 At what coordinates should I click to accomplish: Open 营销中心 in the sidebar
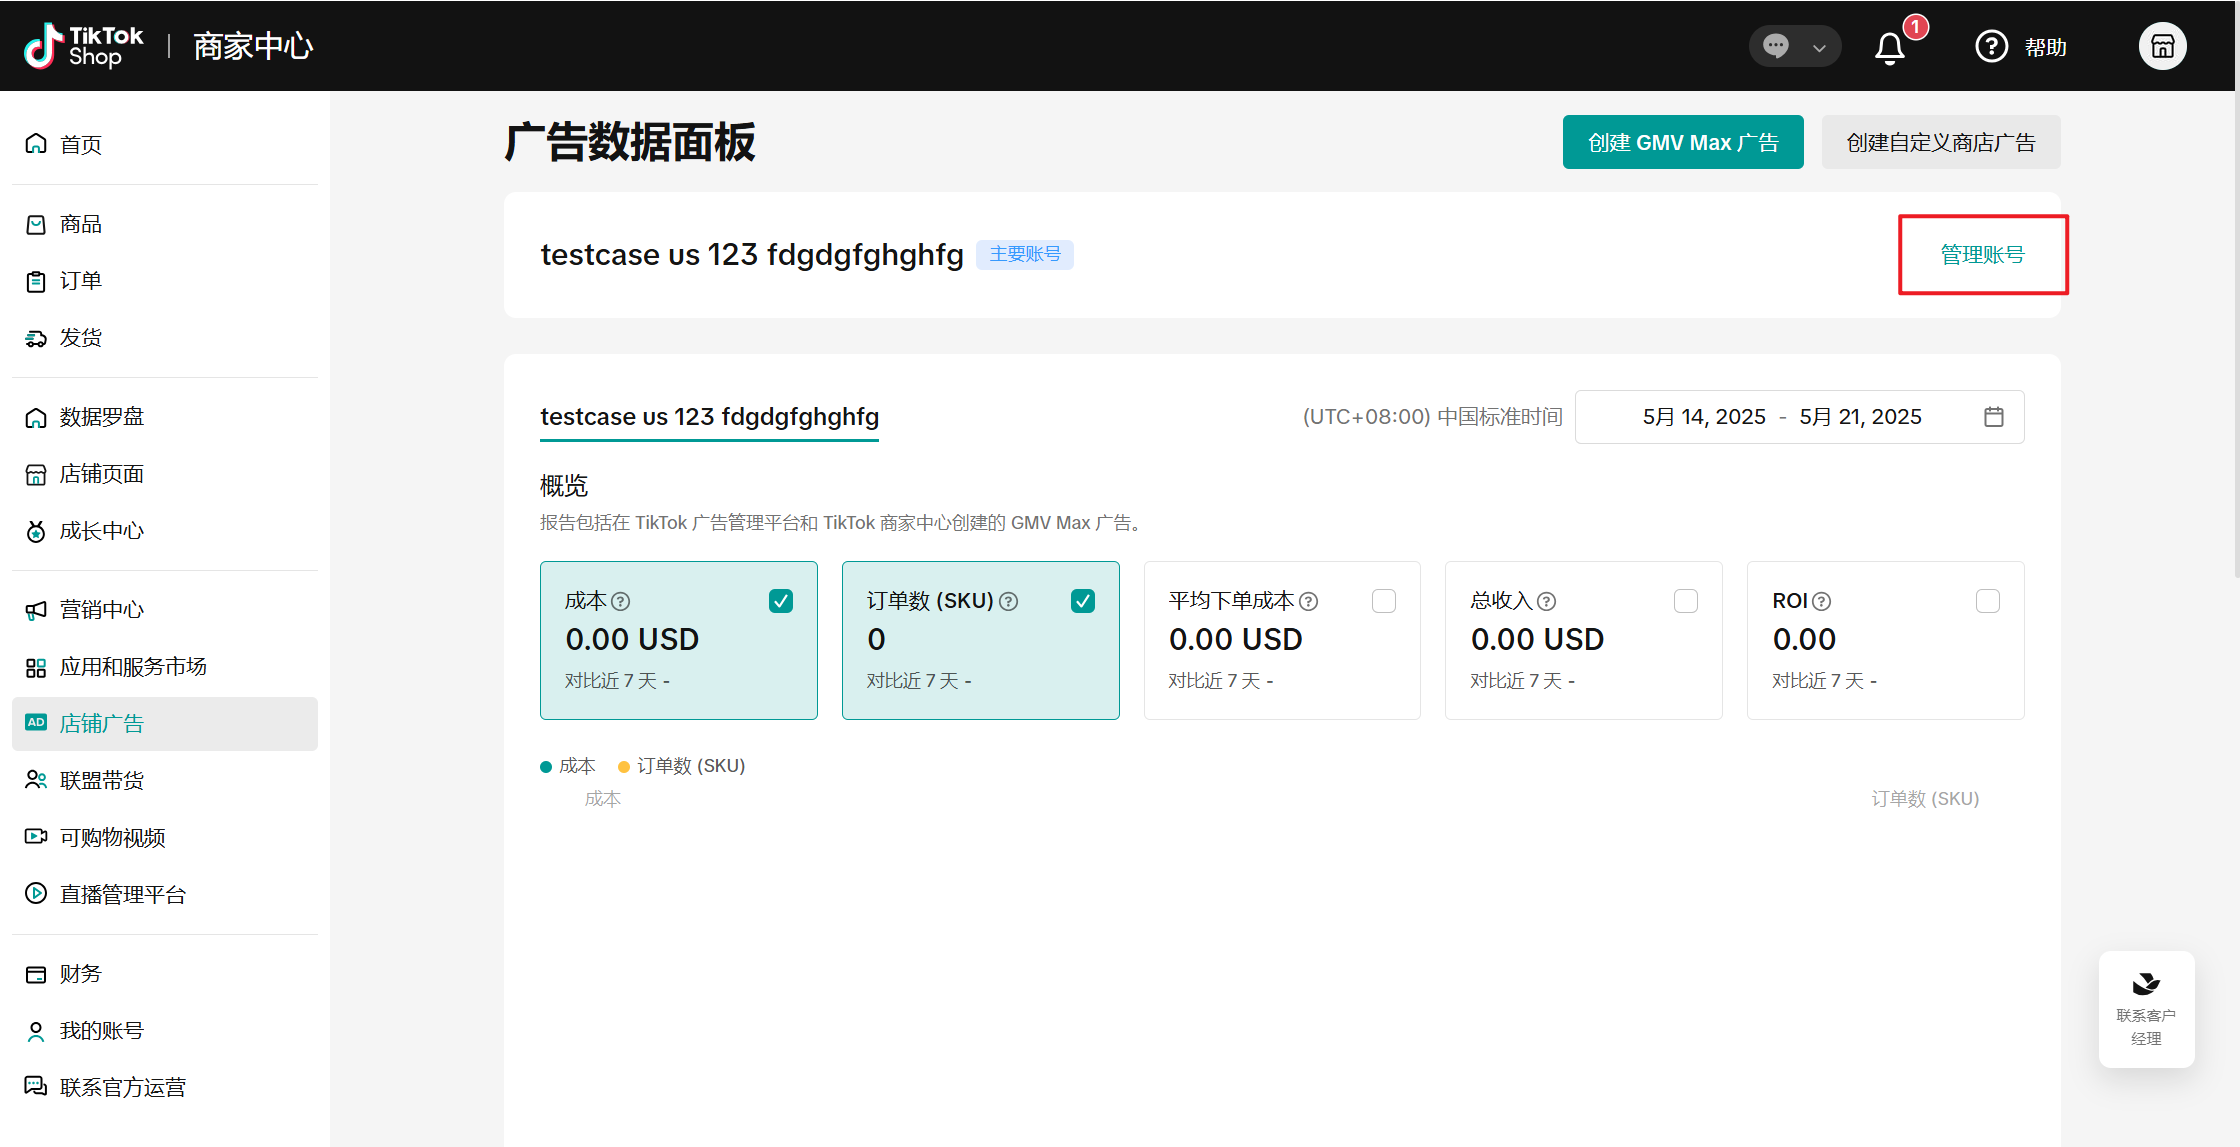[101, 610]
